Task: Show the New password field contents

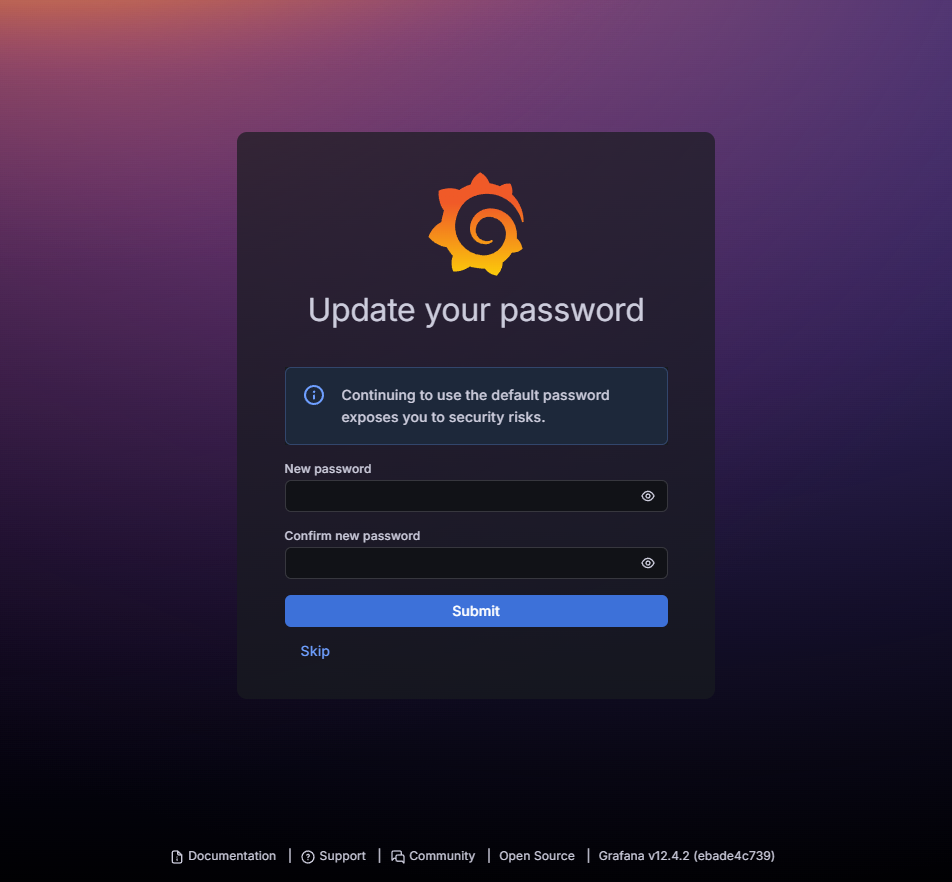Action: click(x=648, y=496)
